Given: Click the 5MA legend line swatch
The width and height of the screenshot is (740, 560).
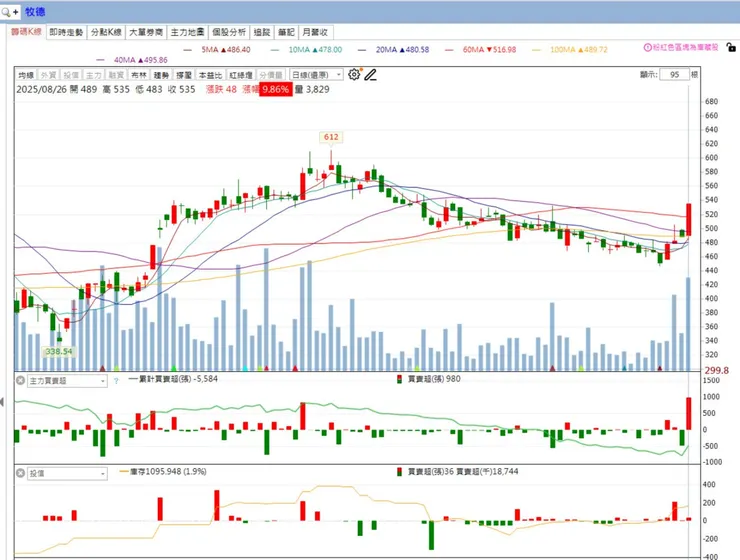Looking at the screenshot, I should coord(187,50).
